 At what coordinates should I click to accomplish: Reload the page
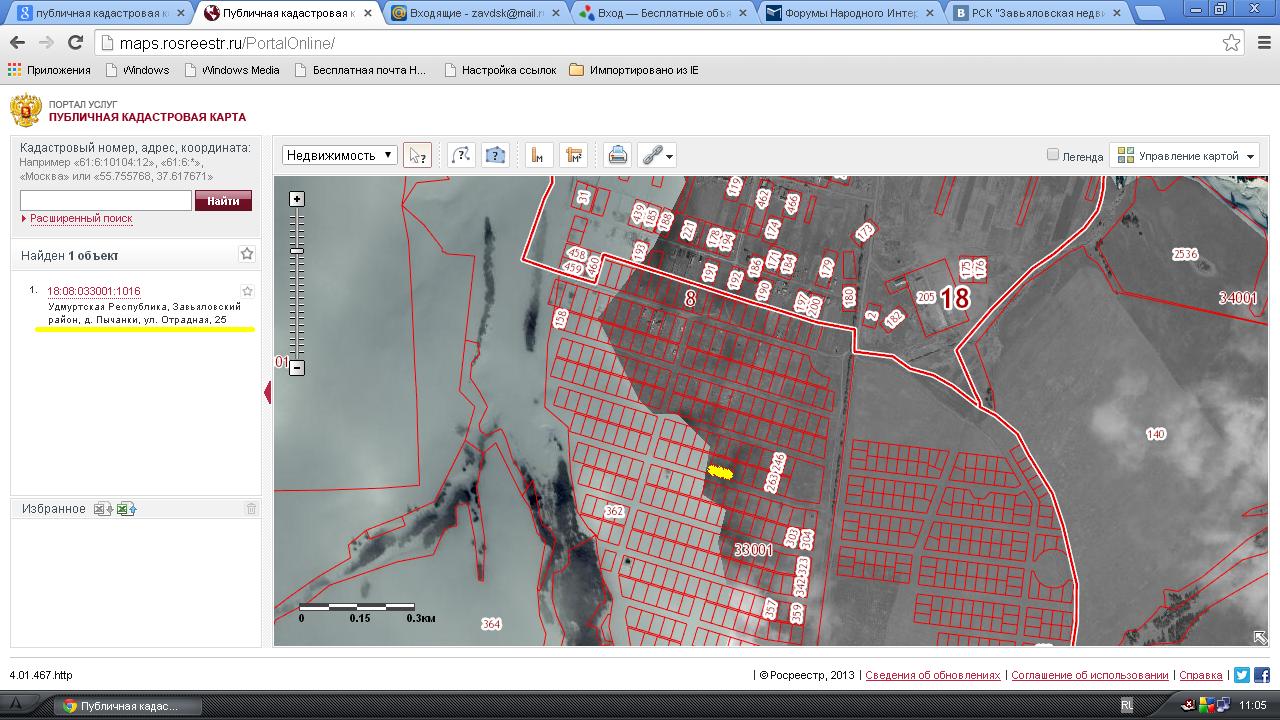(x=75, y=43)
